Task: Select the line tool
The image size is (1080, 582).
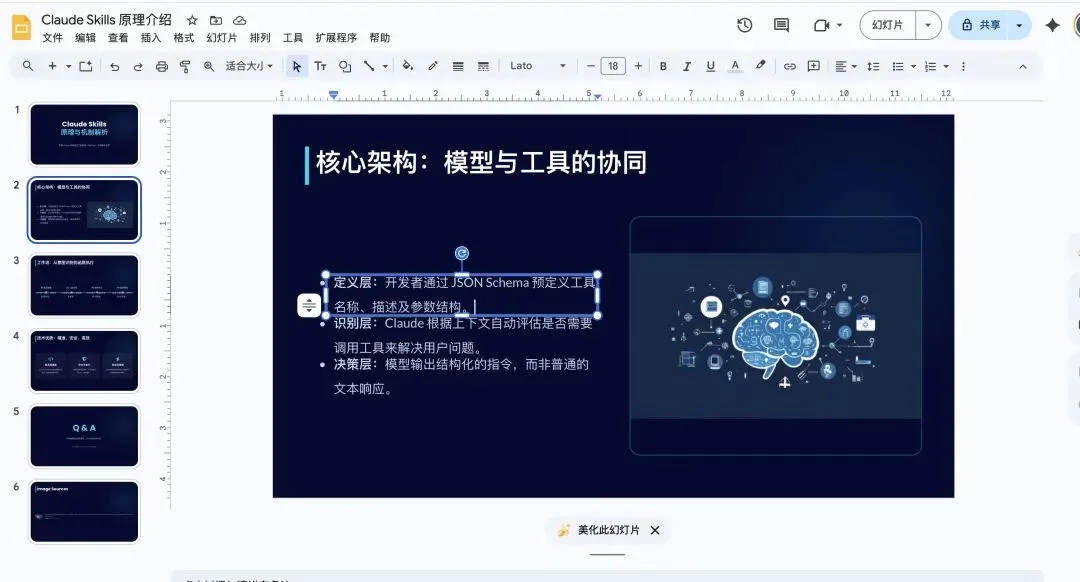Action: point(369,66)
